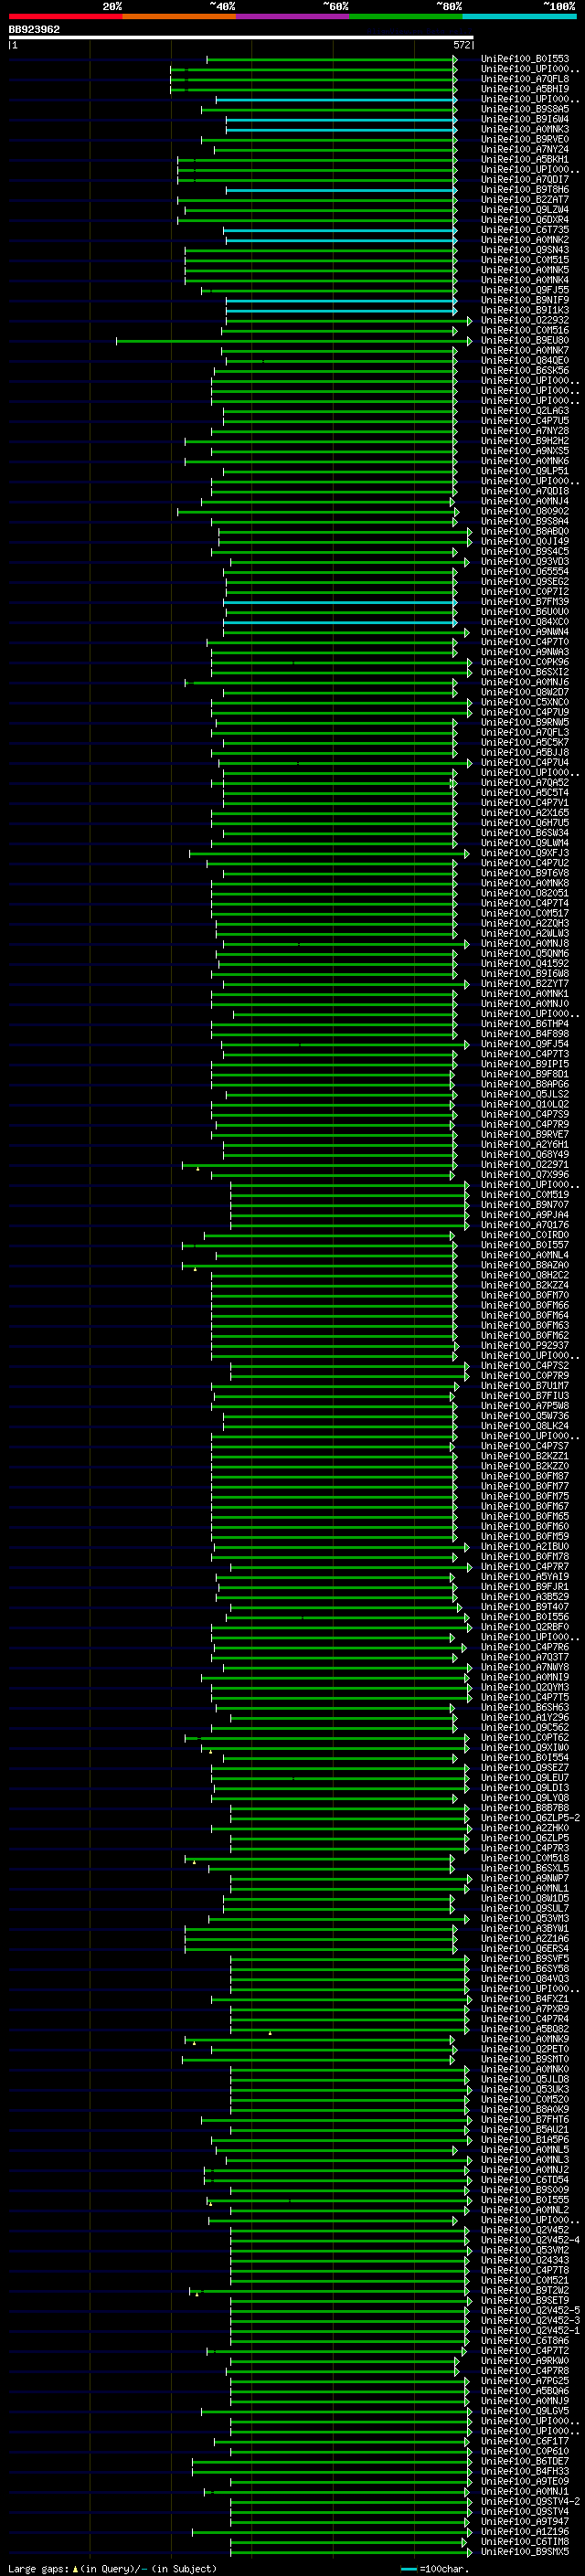Select hit label UniRef100_Q84XC0

coord(525,622)
